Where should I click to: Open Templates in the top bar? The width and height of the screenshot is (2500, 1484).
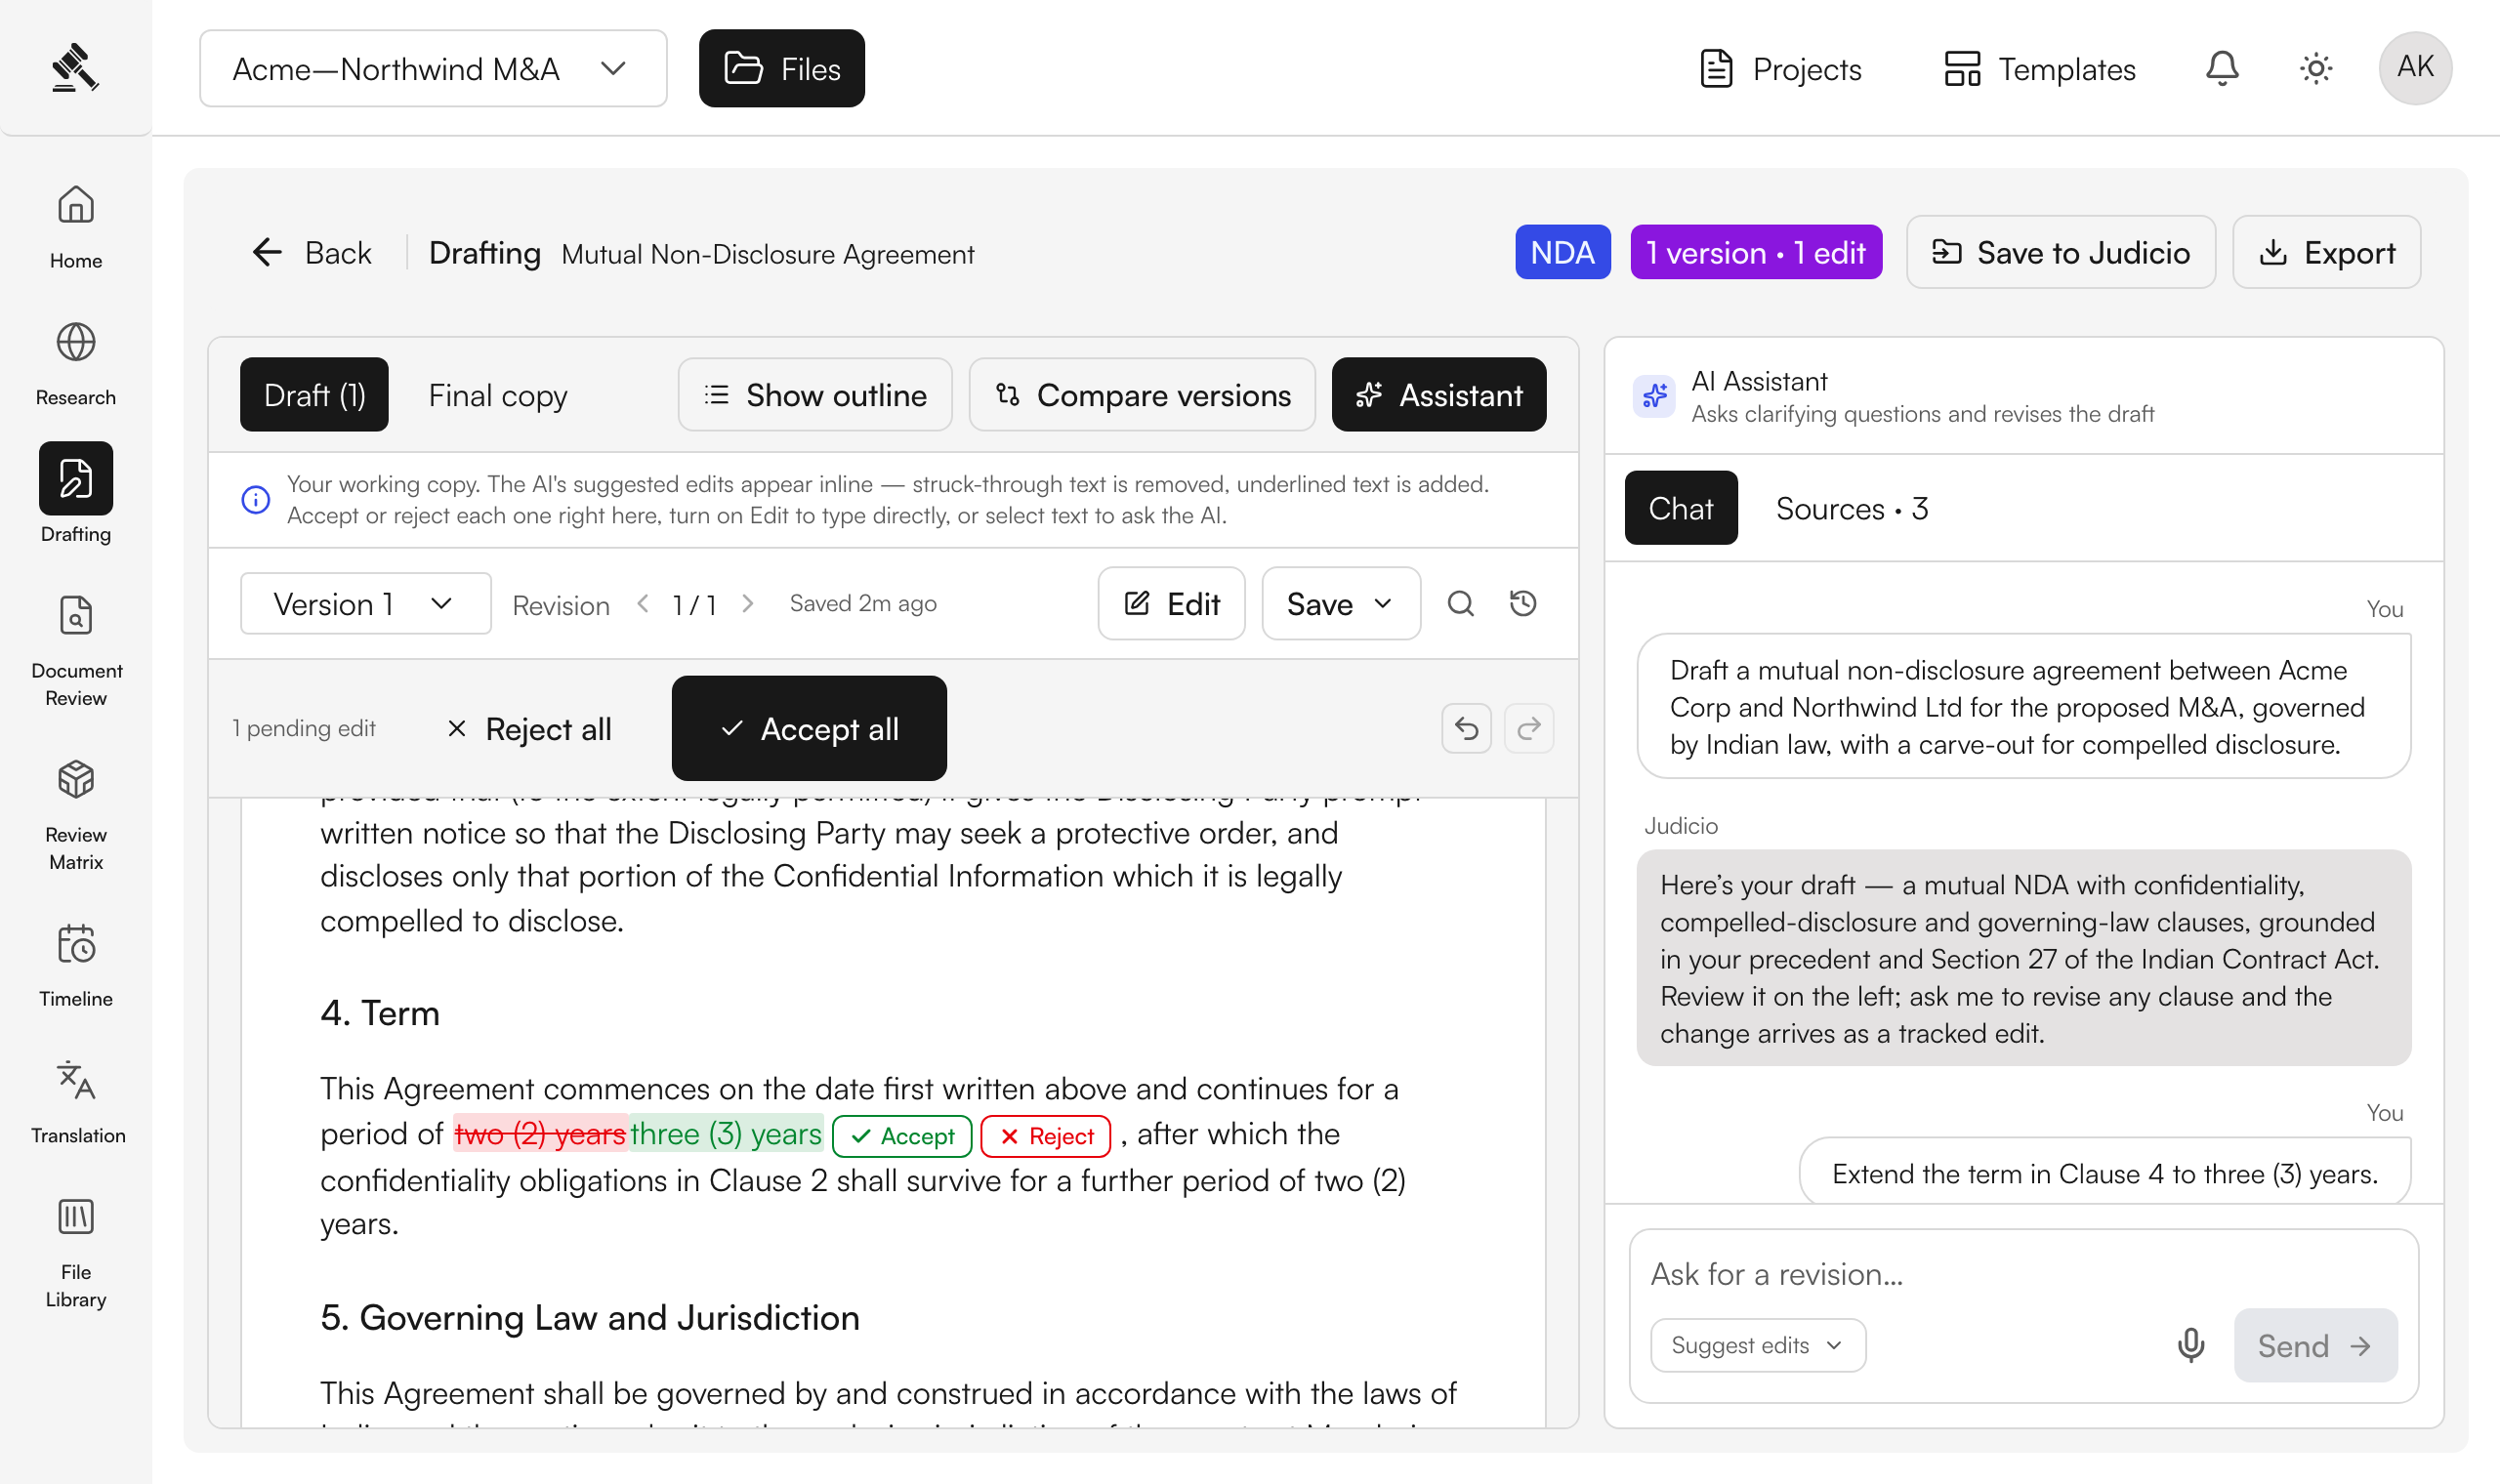pyautogui.click(x=2040, y=68)
